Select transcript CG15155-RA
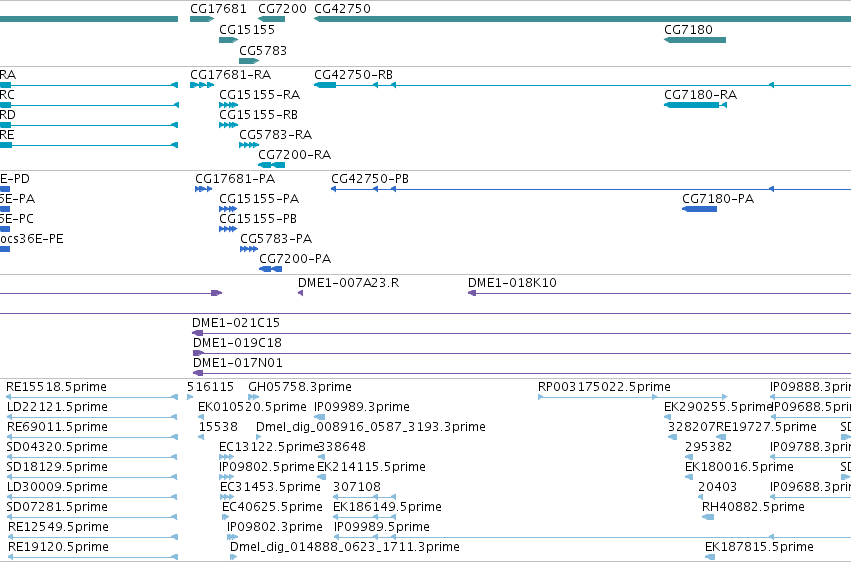The height and width of the screenshot is (562, 851). click(259, 94)
